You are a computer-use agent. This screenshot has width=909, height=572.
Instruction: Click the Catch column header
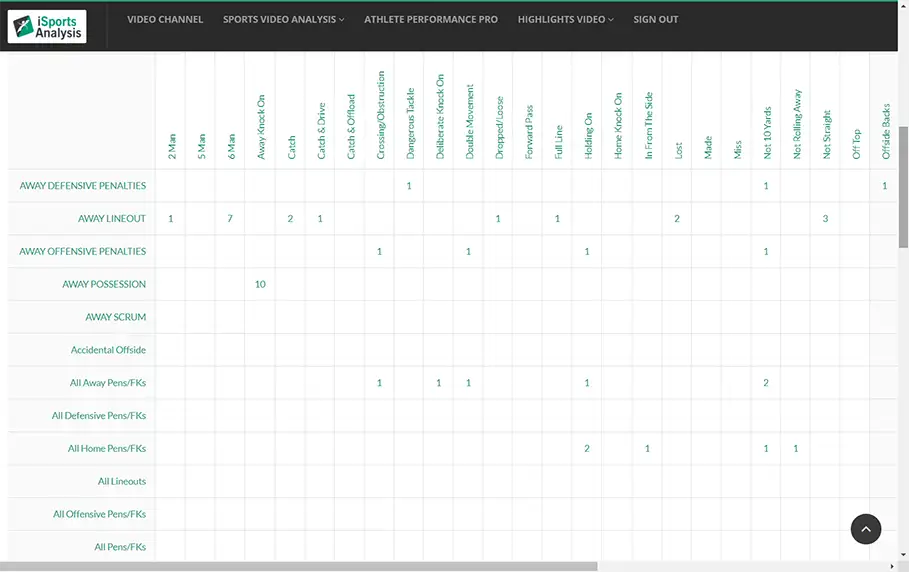pos(291,147)
